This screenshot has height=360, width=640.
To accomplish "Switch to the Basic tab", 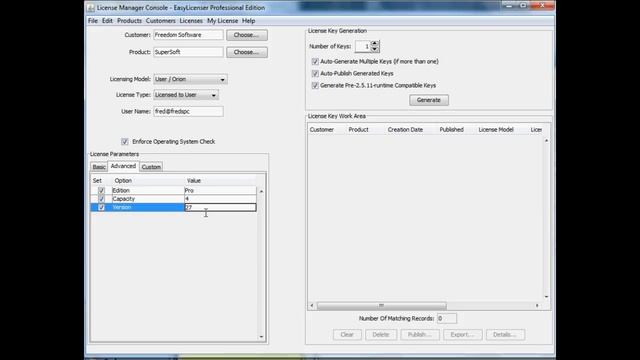I will point(99,167).
